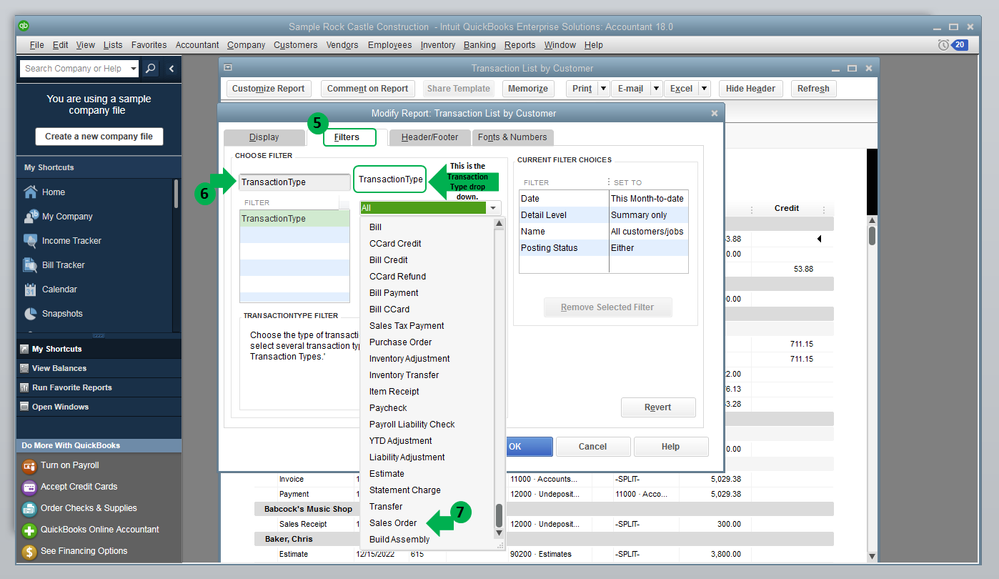This screenshot has width=999, height=579.
Task: Select My Shortcuts panel entry
Action: (99, 349)
